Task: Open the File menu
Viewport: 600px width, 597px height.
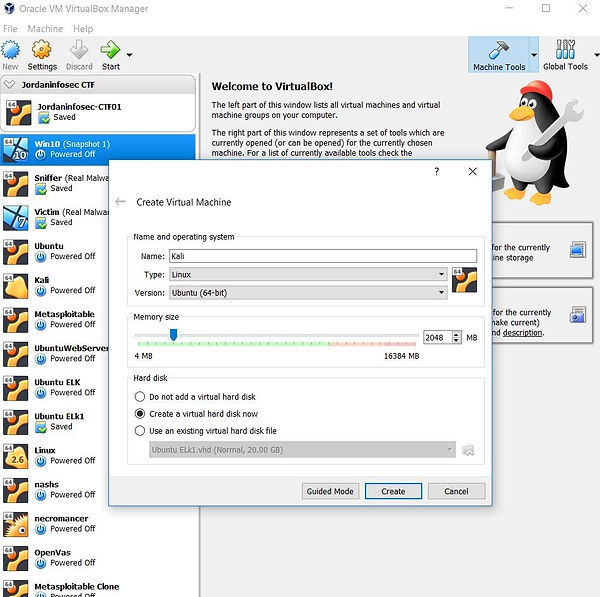Action: (10, 29)
